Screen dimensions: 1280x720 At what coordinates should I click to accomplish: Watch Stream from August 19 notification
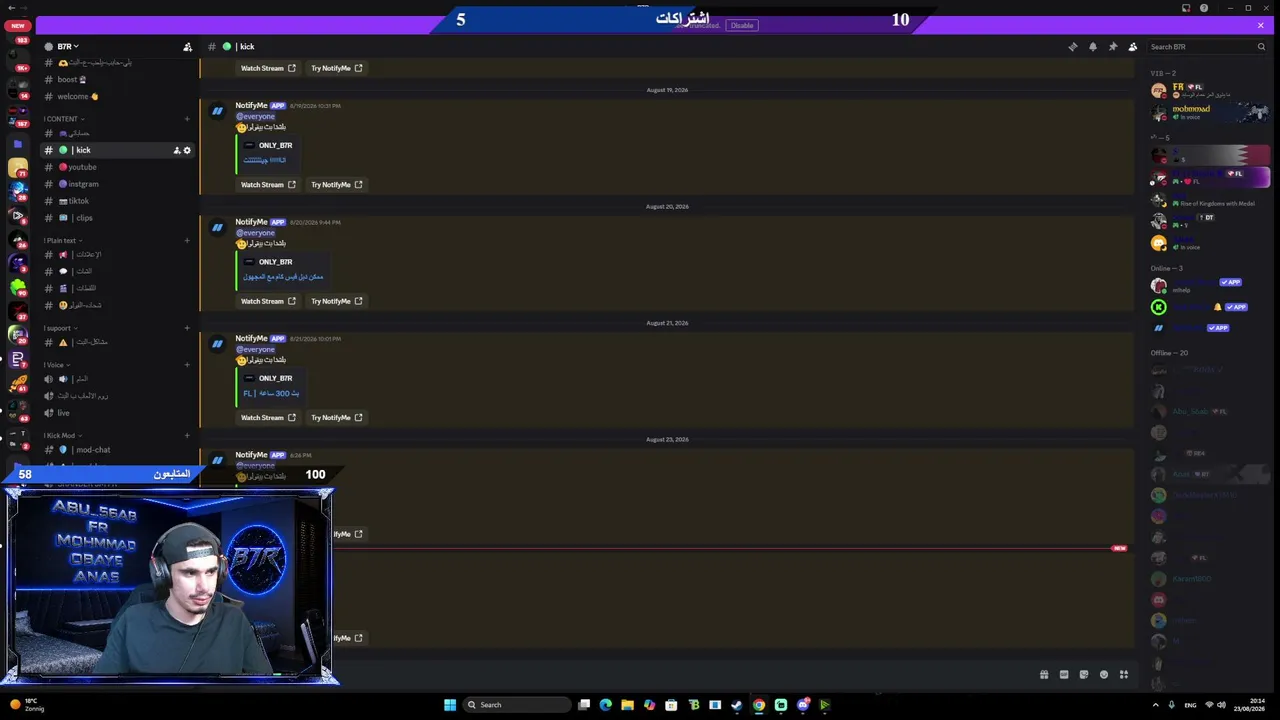pyautogui.click(x=268, y=185)
